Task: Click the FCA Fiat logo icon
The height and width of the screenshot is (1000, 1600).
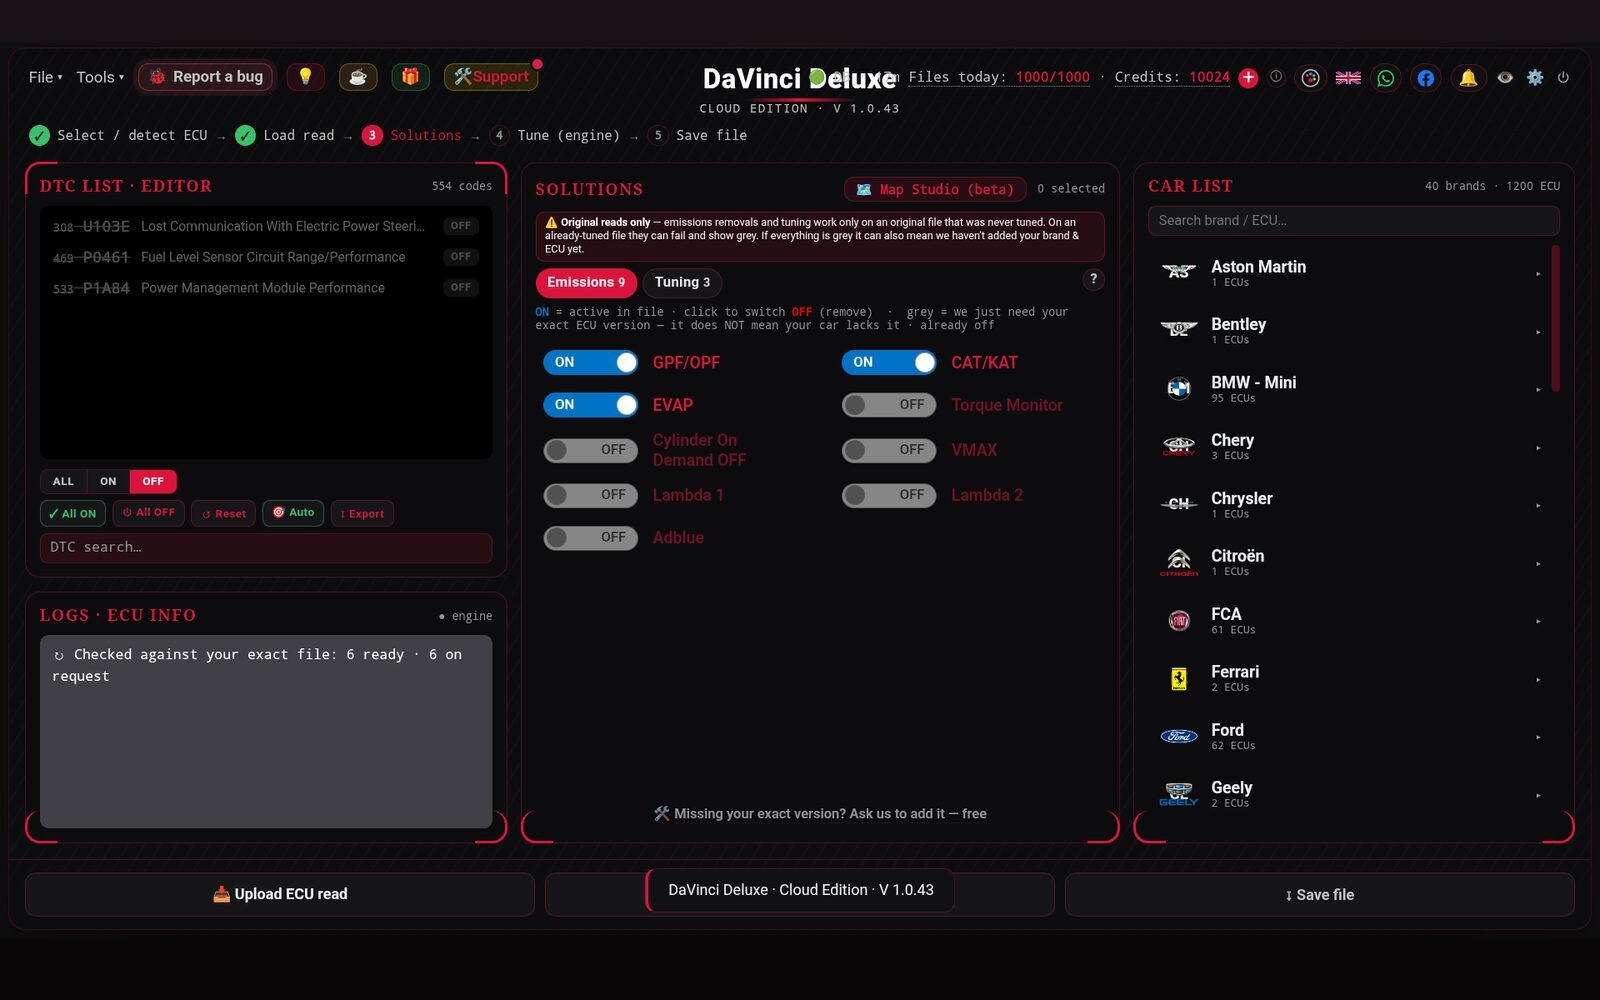Action: (1179, 620)
